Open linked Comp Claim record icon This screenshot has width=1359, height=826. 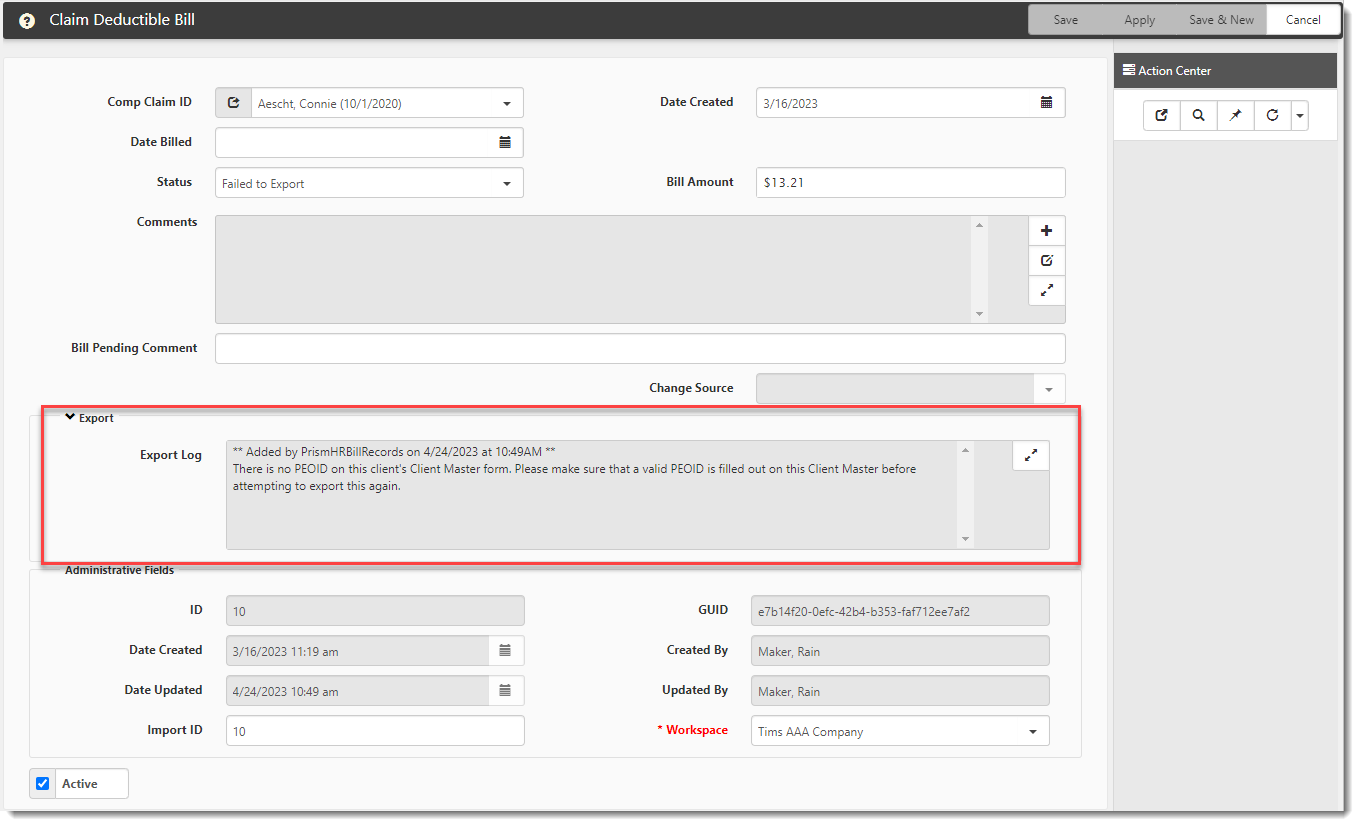[233, 103]
